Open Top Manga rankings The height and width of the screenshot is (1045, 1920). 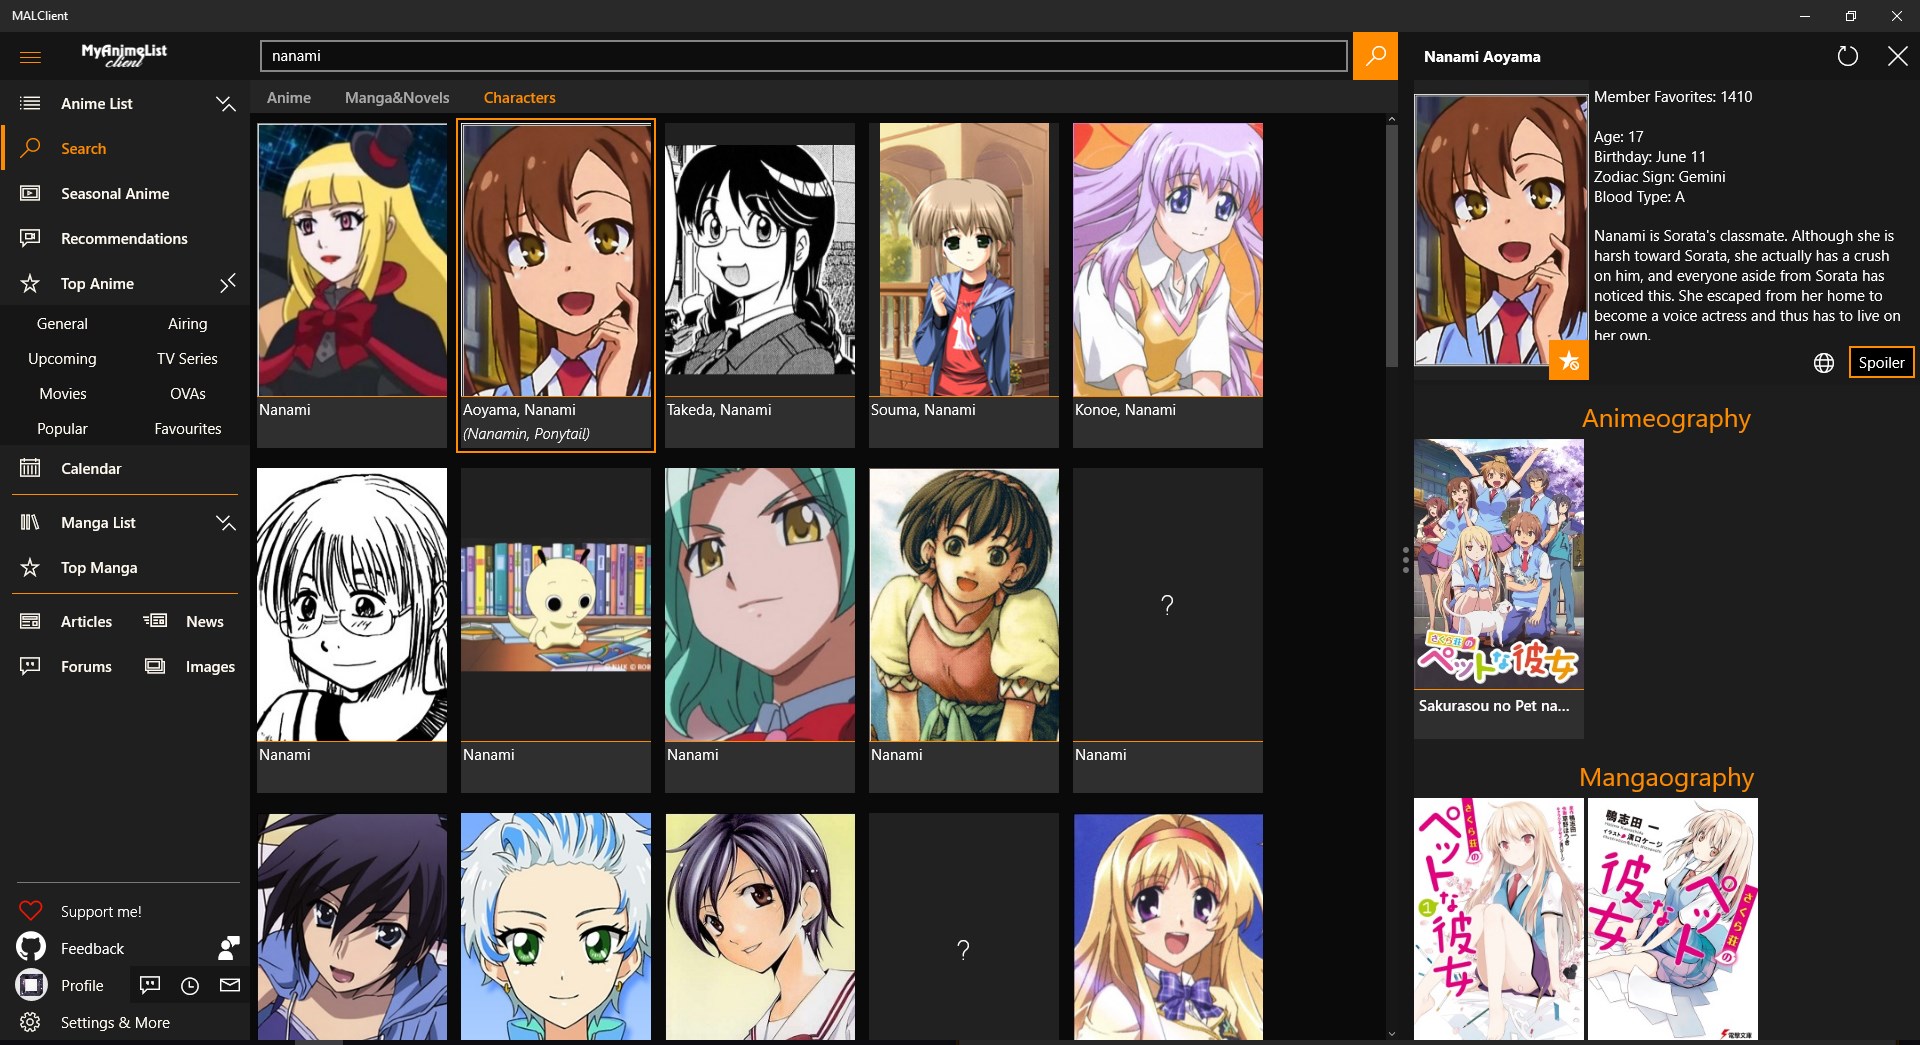coord(99,568)
